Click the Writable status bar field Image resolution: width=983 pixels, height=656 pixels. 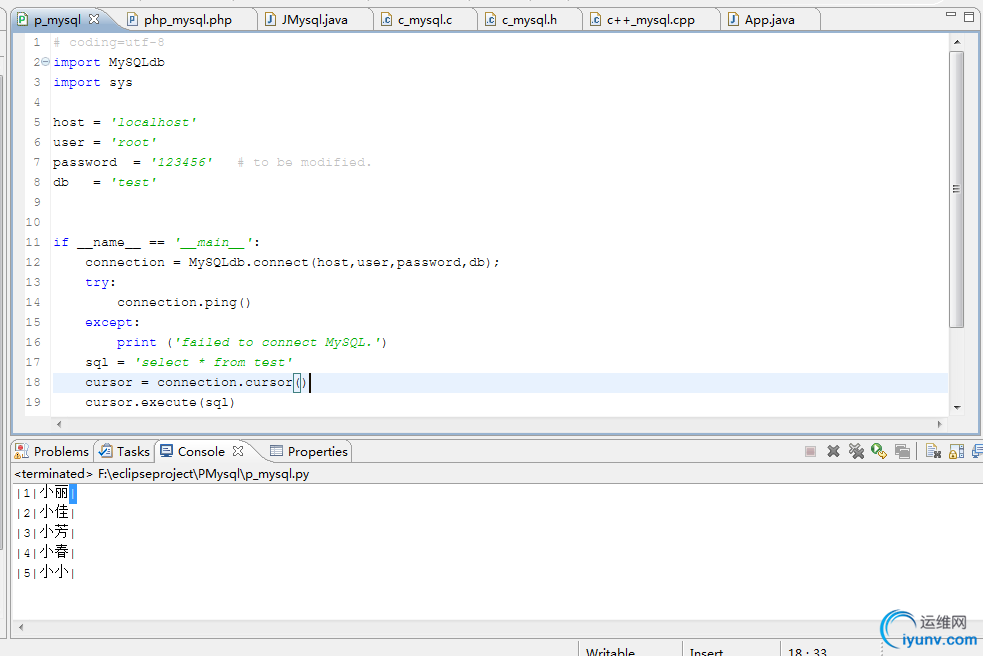[x=610, y=651]
